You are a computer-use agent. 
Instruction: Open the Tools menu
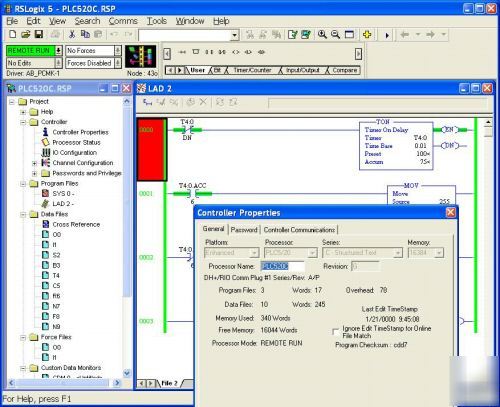tap(157, 21)
